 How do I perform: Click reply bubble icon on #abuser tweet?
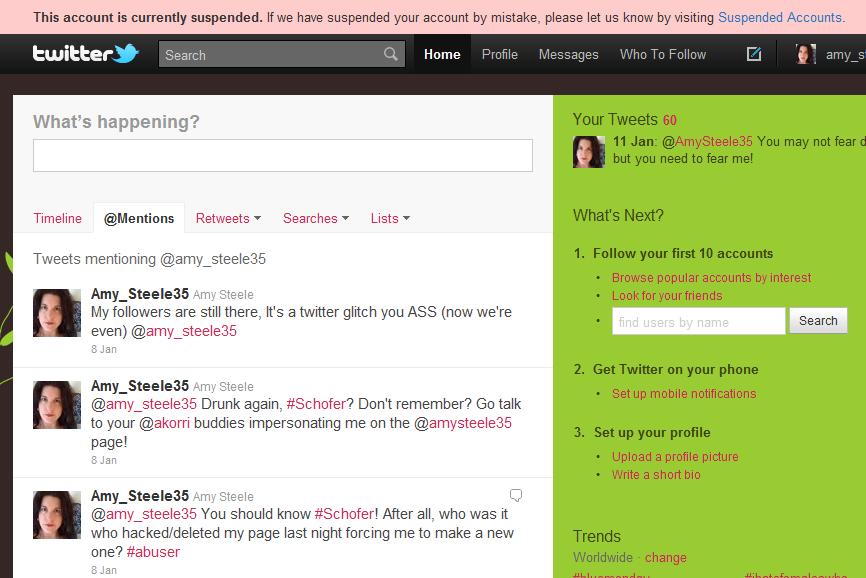(x=516, y=495)
